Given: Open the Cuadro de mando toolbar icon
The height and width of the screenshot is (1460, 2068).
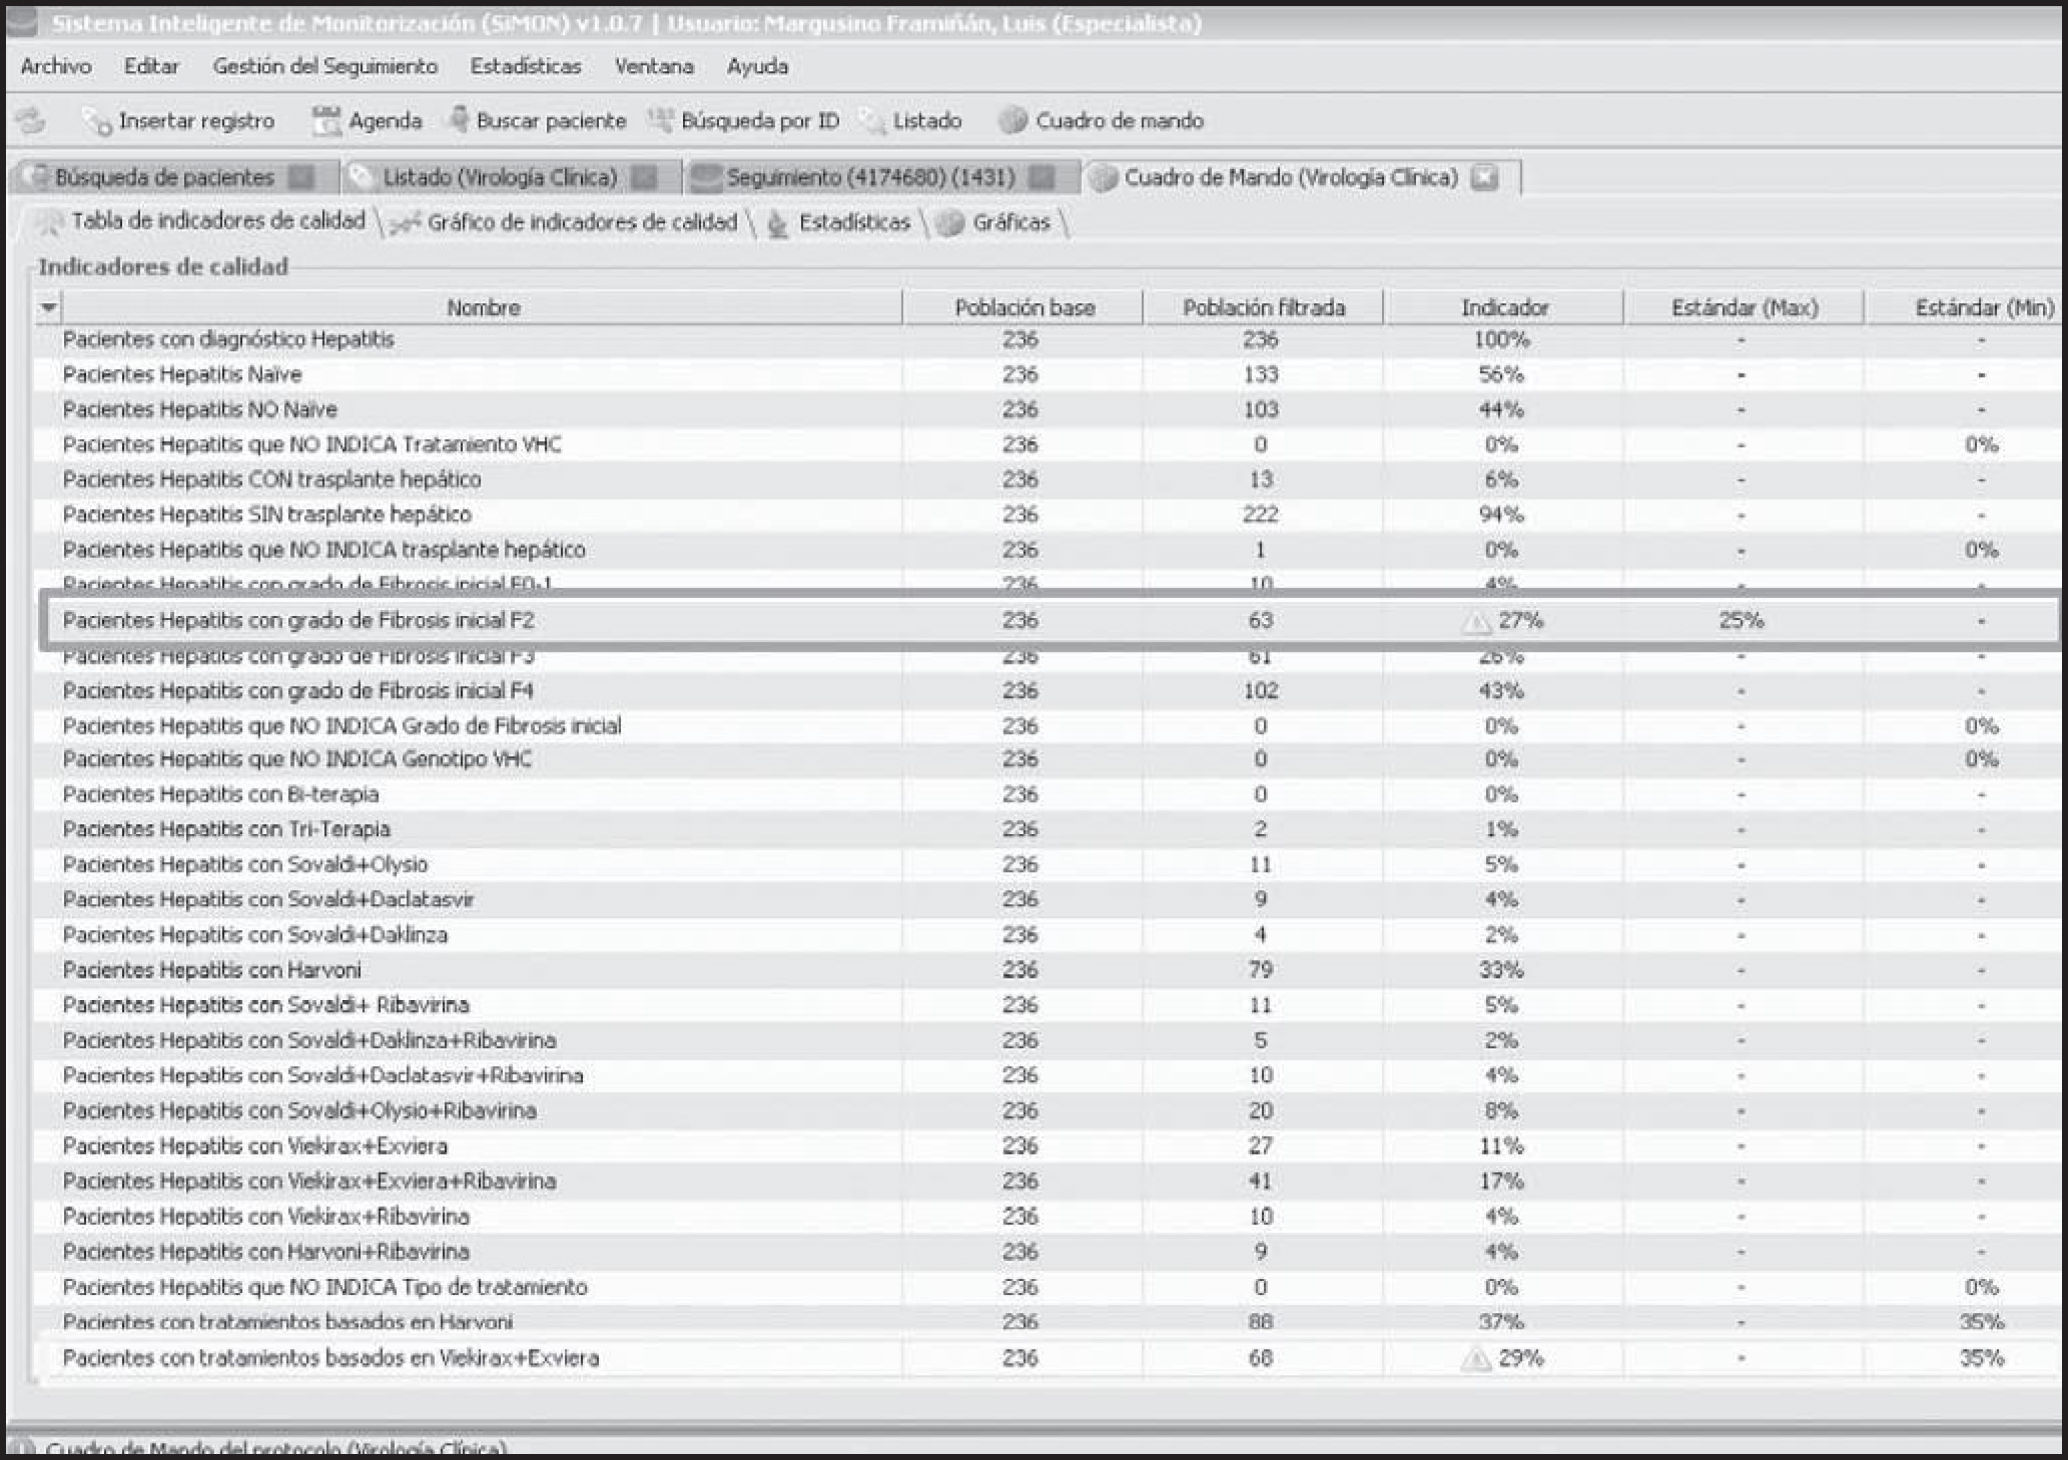Looking at the screenshot, I should (1013, 121).
